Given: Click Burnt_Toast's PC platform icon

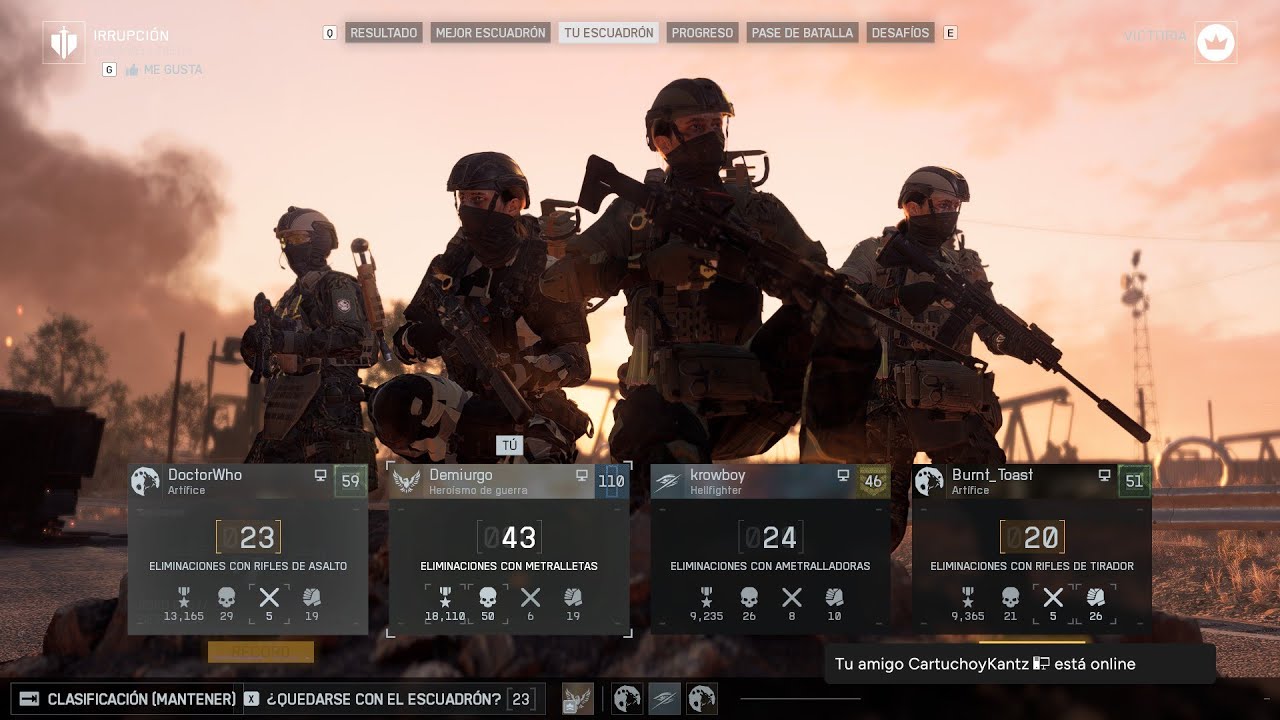Looking at the screenshot, I should tap(1104, 476).
